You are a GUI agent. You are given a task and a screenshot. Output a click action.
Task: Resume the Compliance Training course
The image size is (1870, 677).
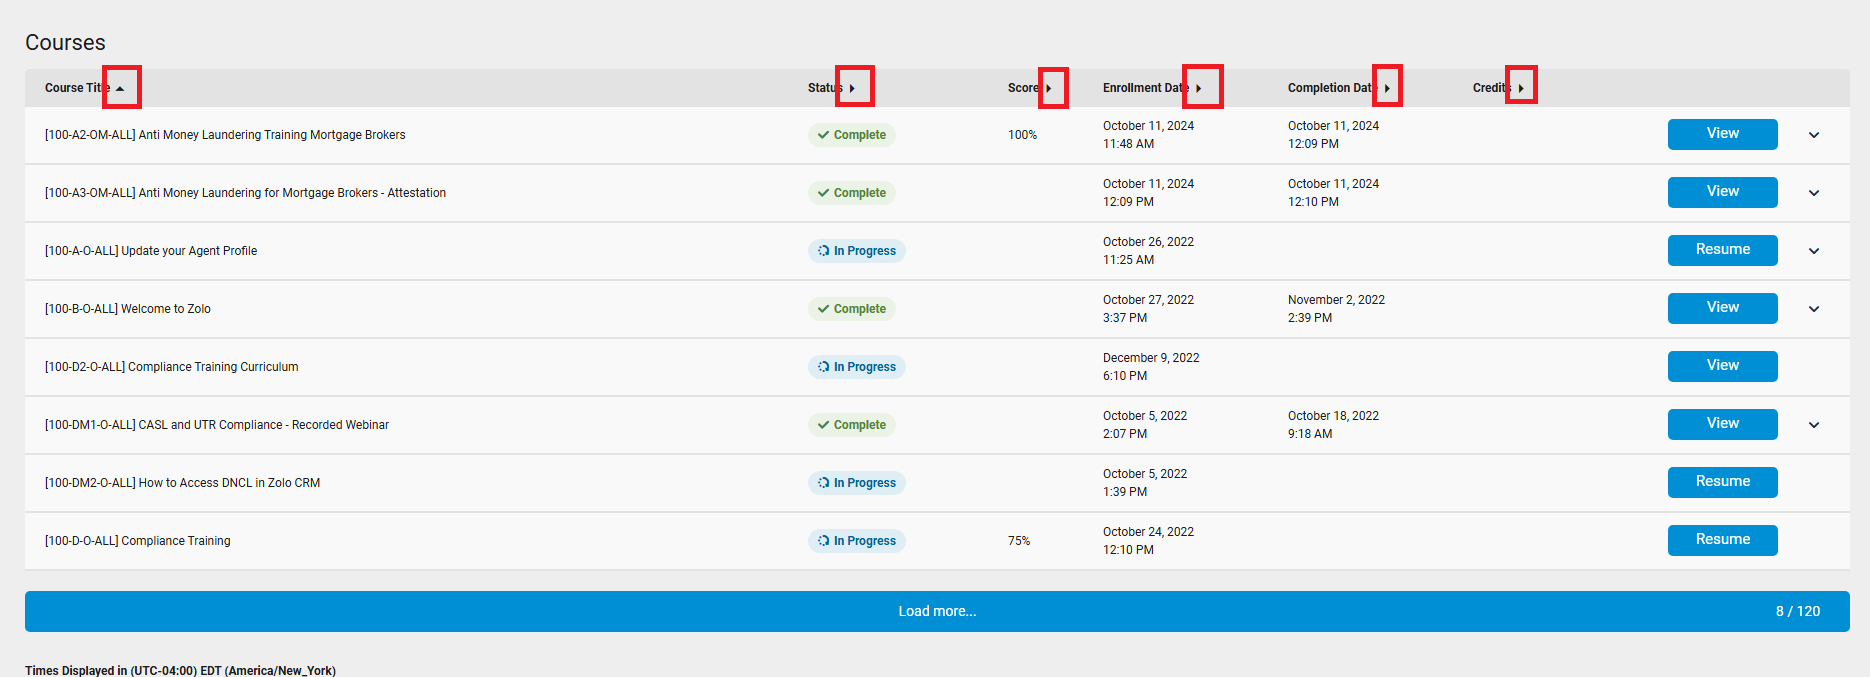[1722, 540]
